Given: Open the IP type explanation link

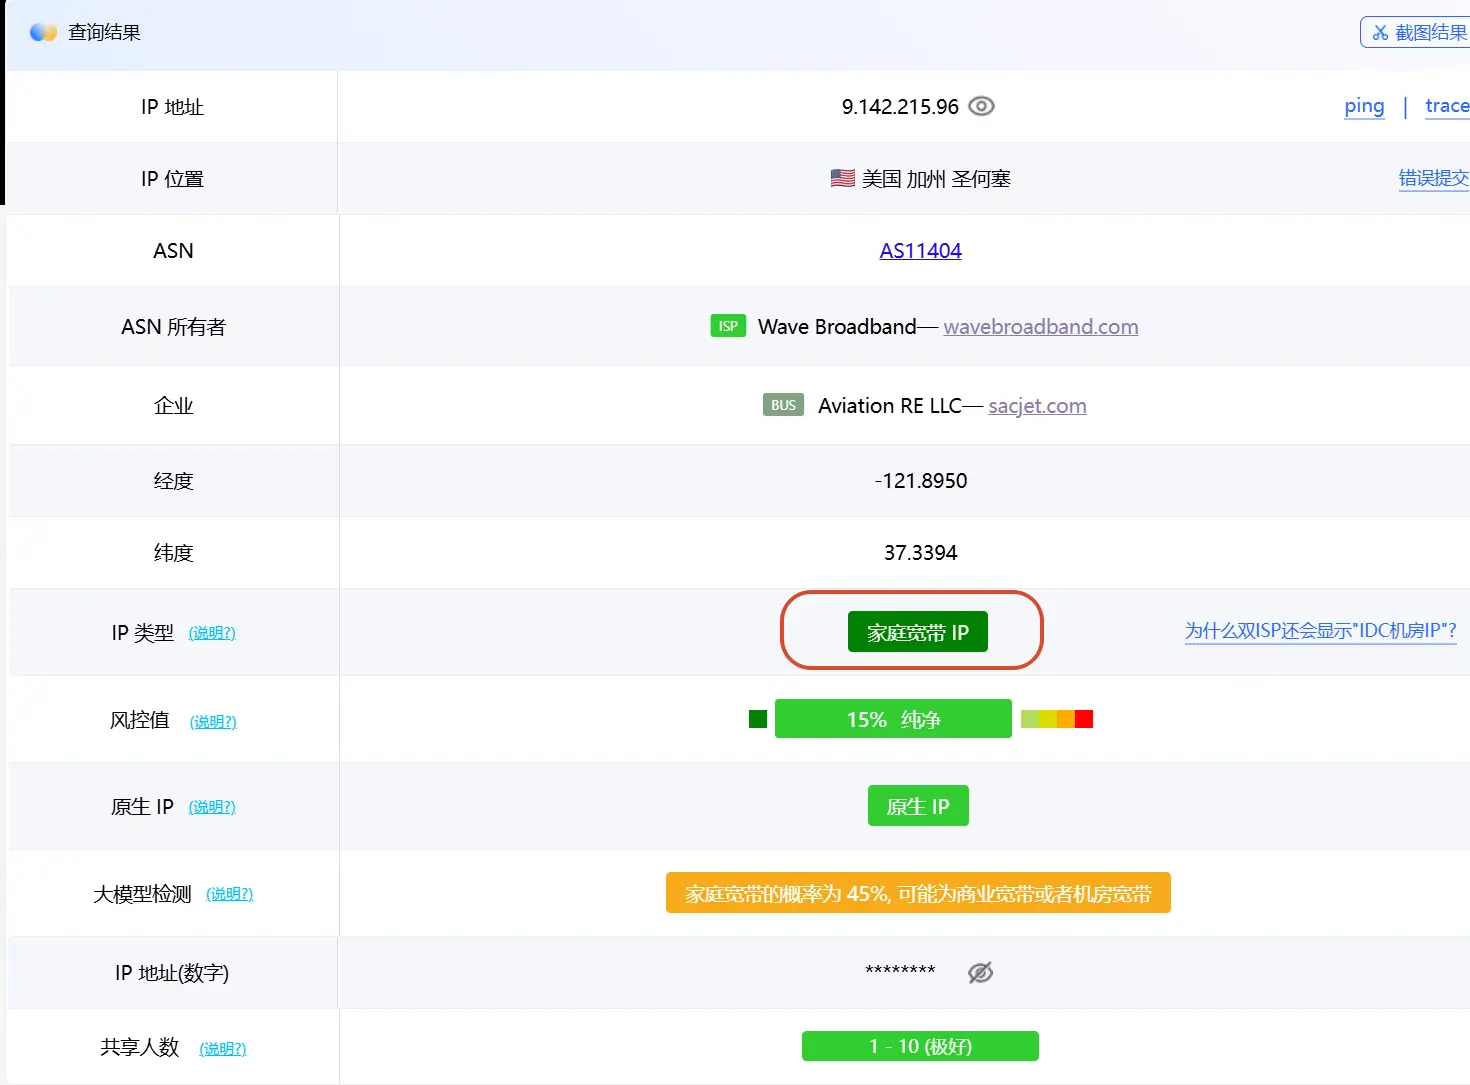Looking at the screenshot, I should [212, 633].
